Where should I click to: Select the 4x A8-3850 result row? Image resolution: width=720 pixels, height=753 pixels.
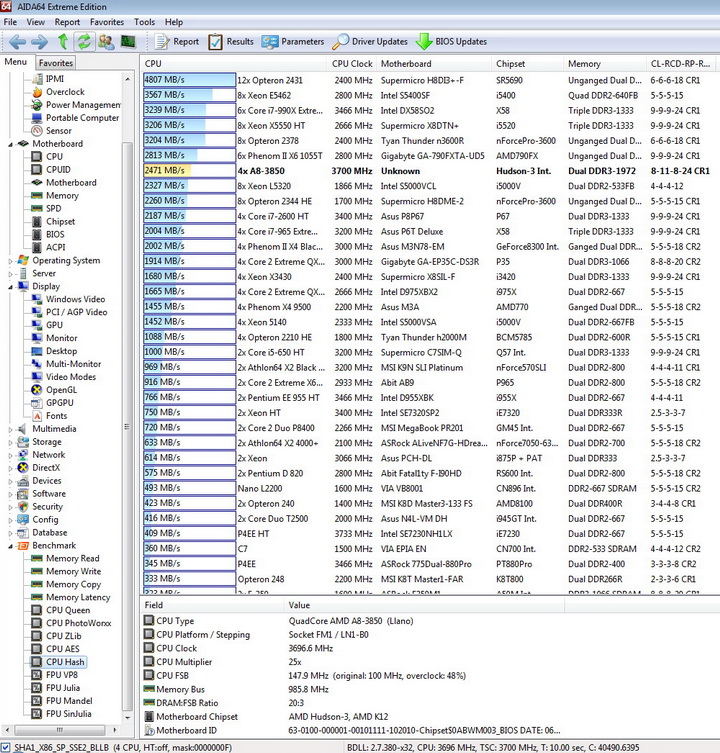tap(430, 171)
